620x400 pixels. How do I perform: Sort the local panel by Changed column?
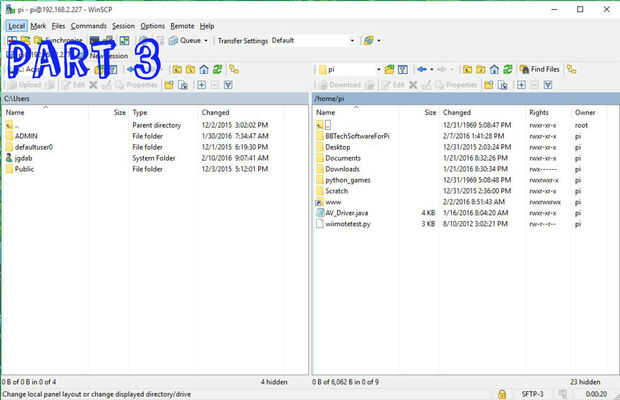click(x=215, y=113)
